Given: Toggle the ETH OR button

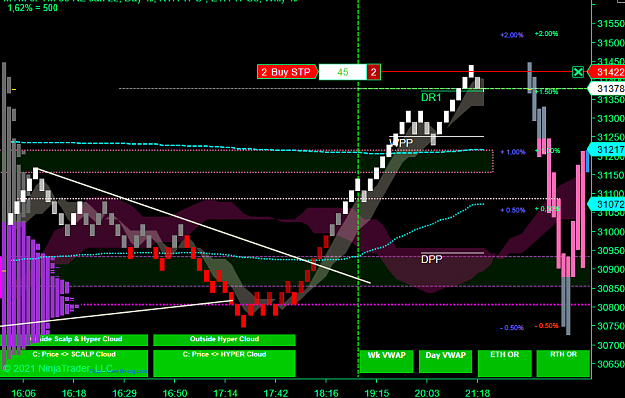Looking at the screenshot, I should coord(505,363).
